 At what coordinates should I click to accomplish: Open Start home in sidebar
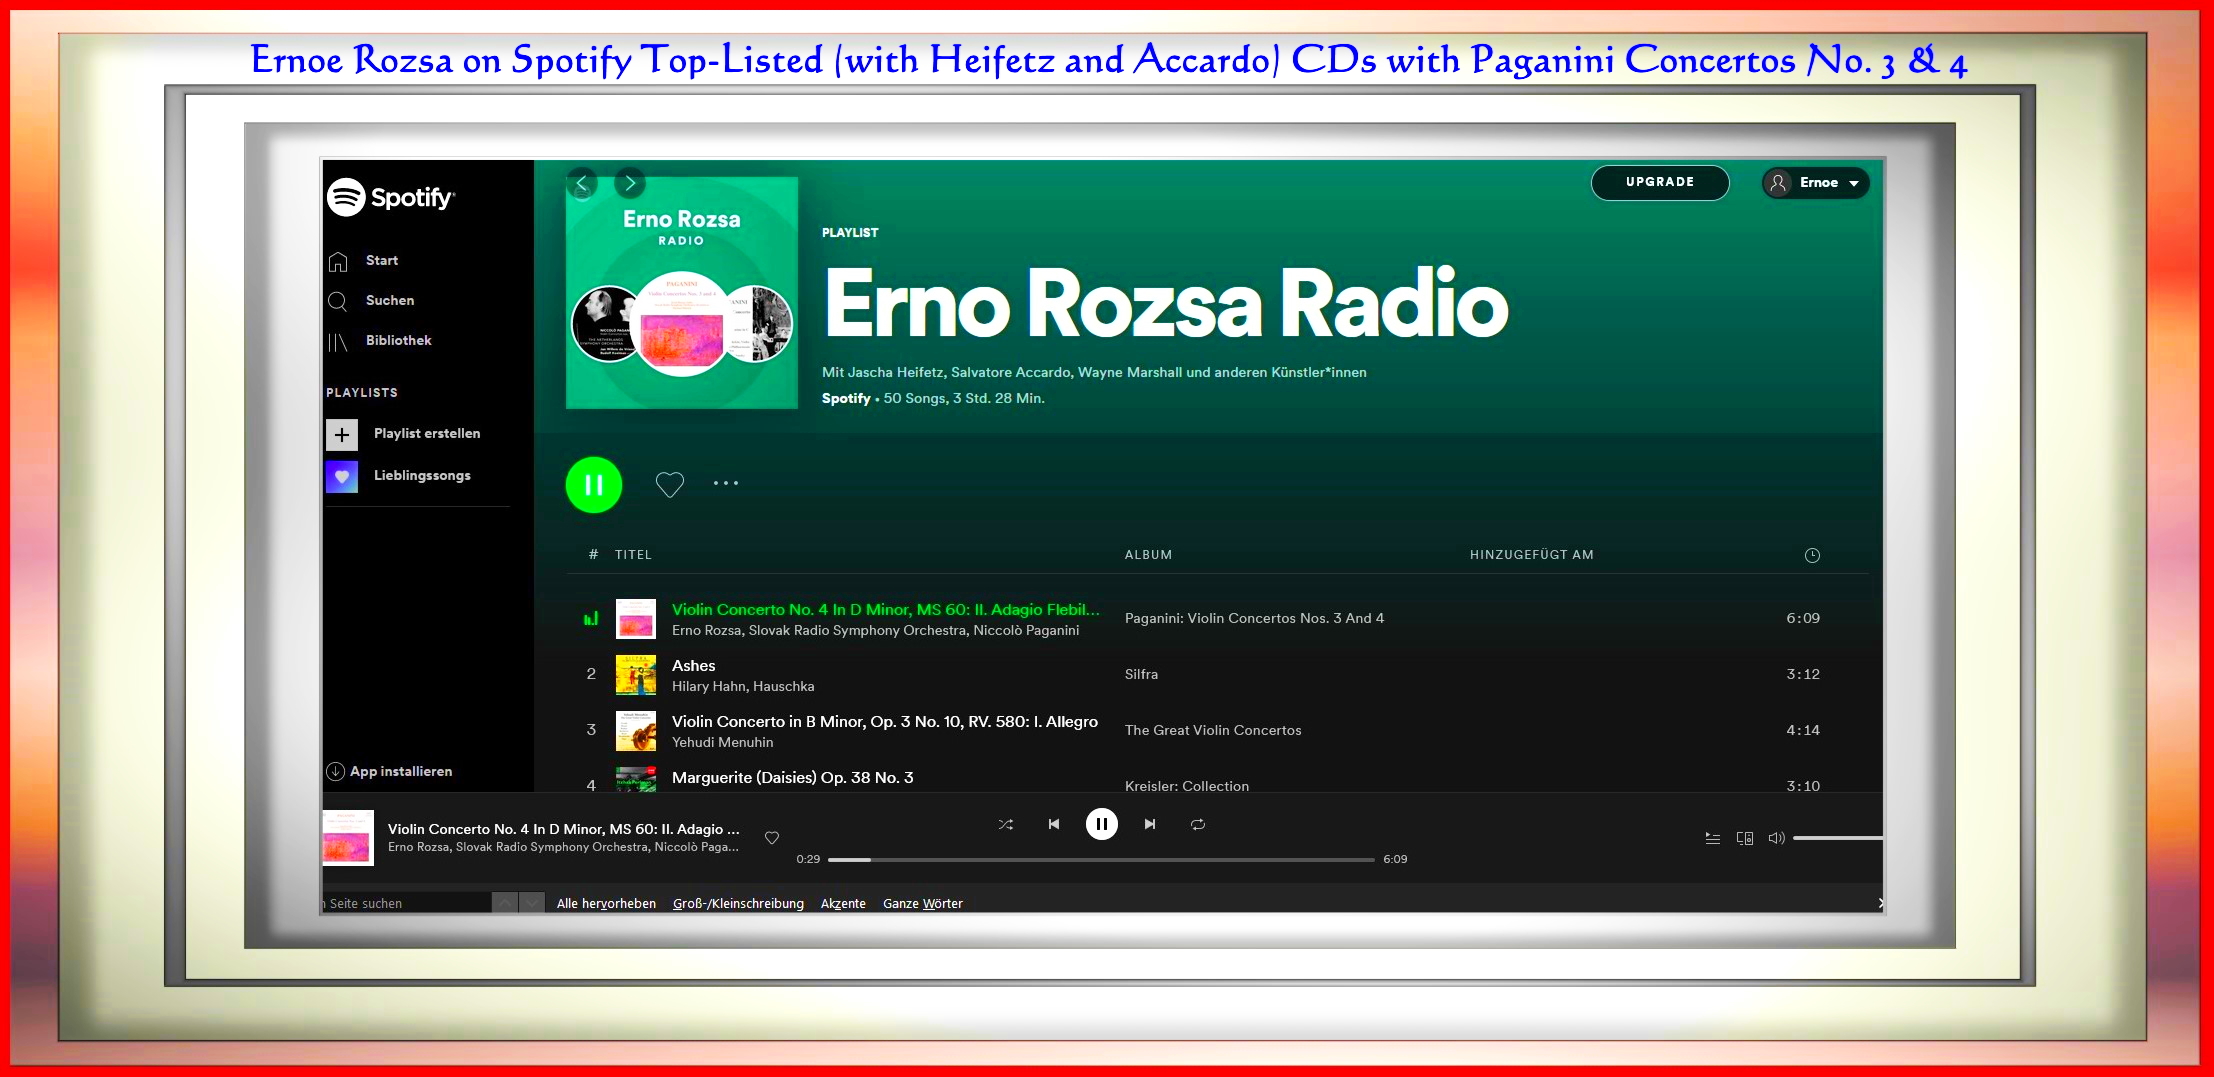pos(362,261)
